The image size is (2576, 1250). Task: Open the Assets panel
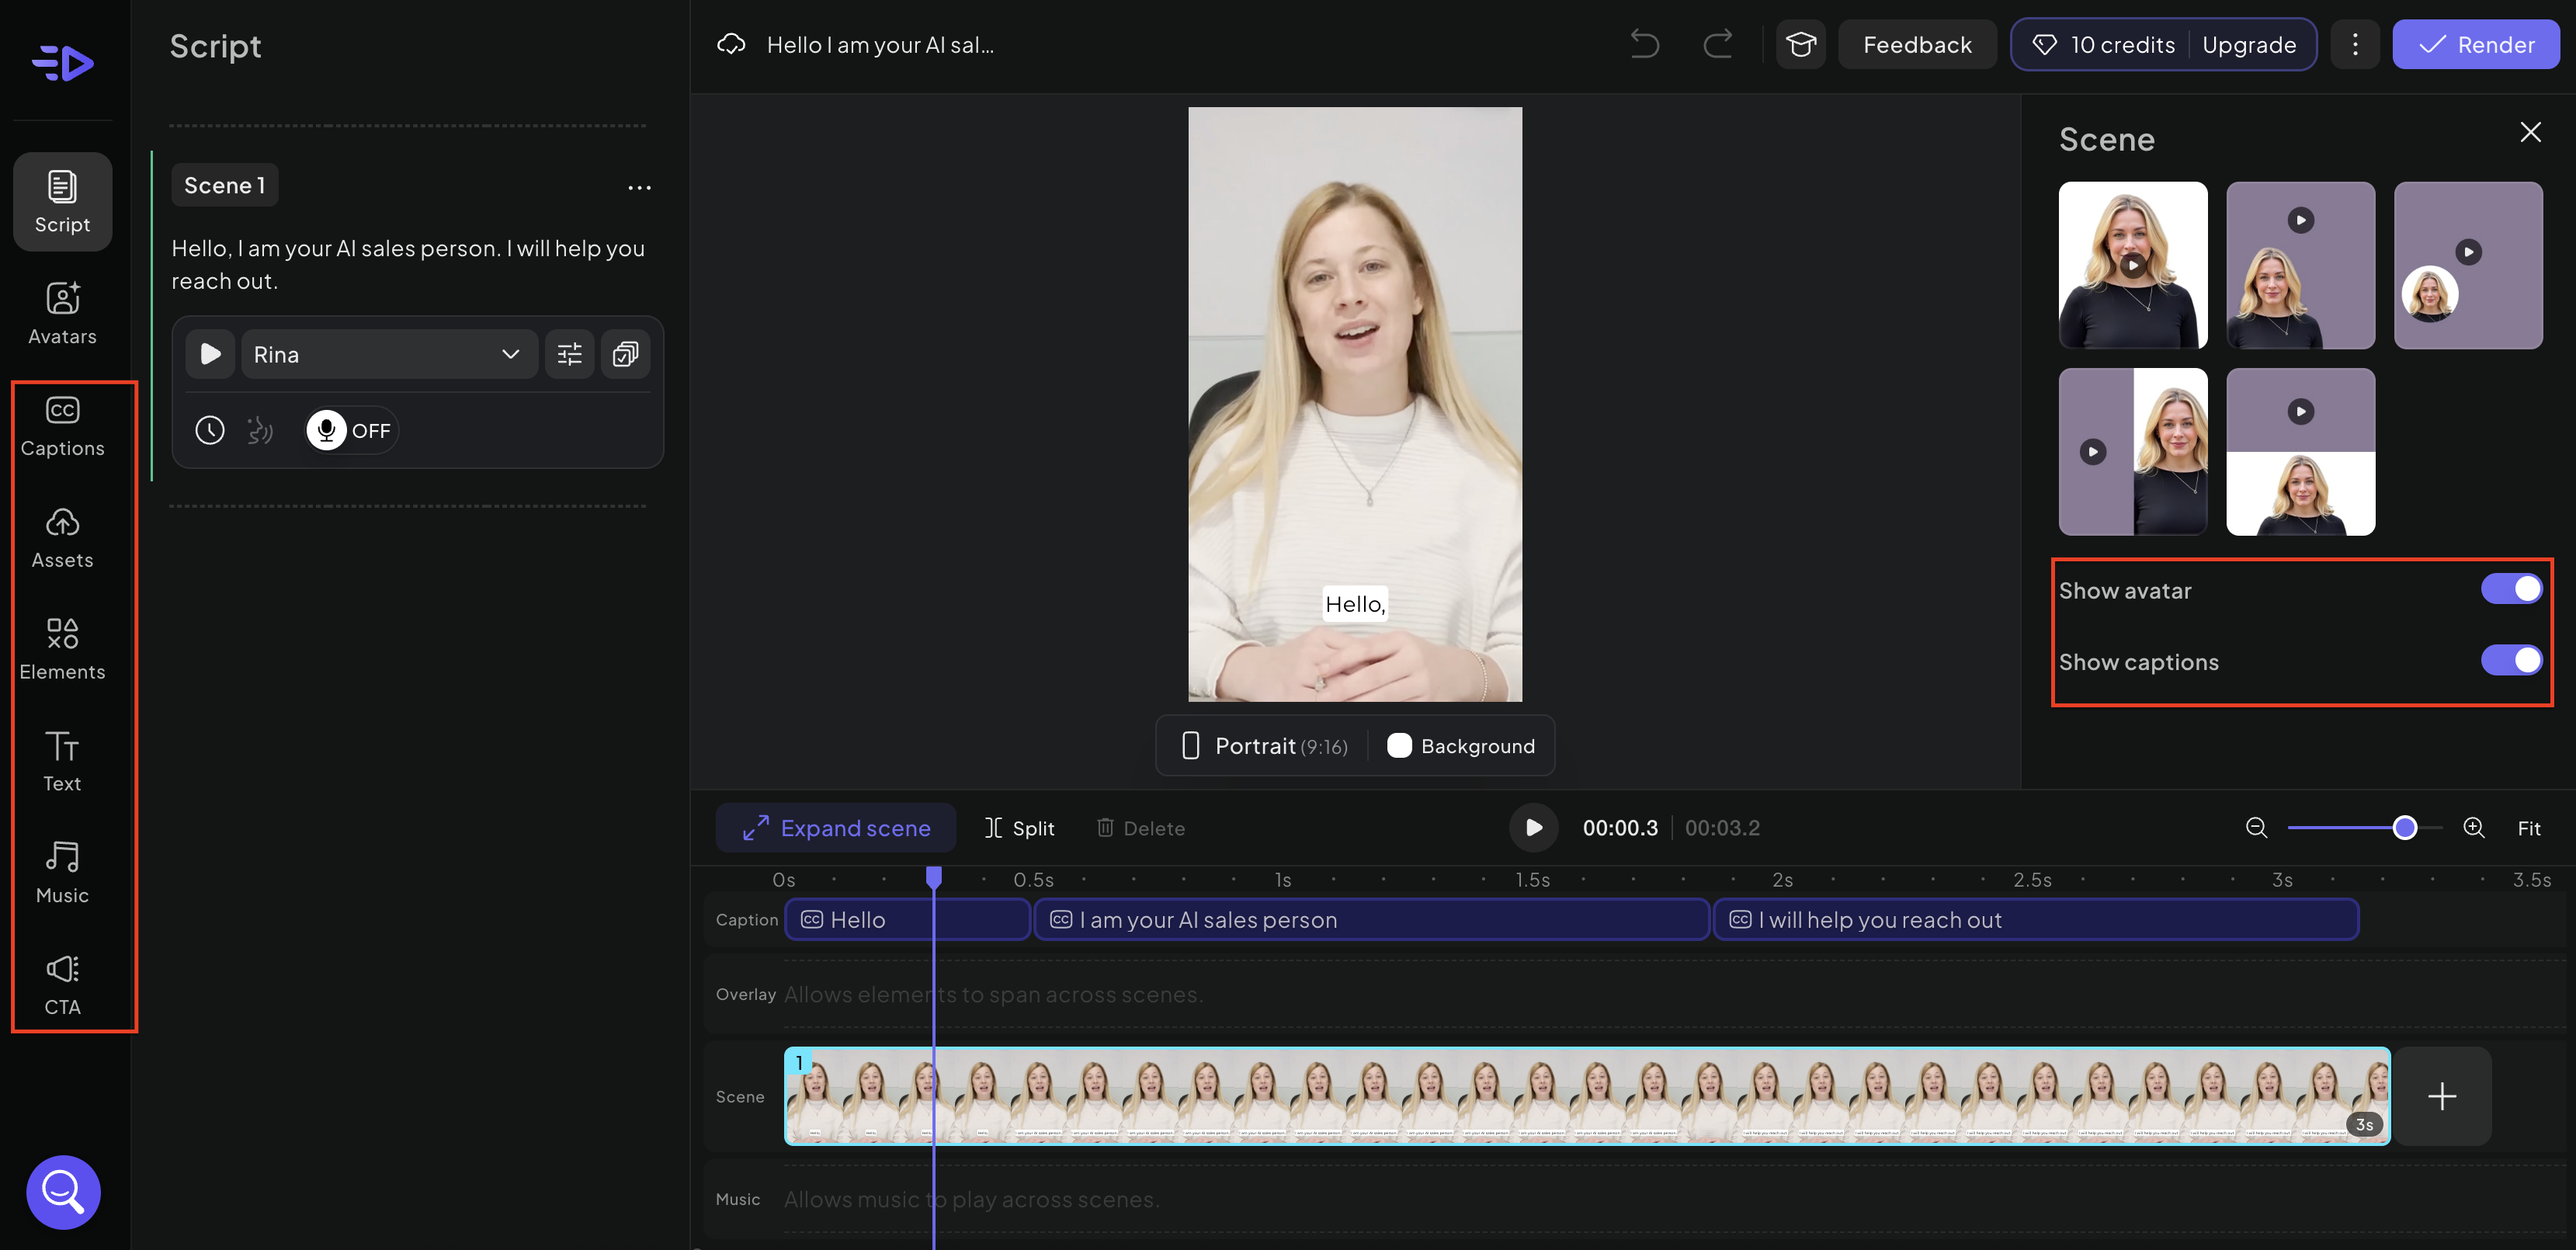pyautogui.click(x=62, y=537)
